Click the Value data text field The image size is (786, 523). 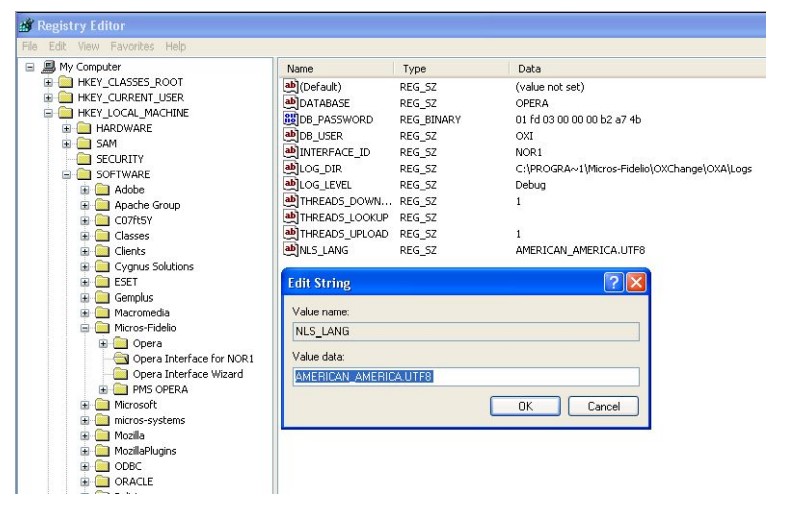tap(465, 377)
